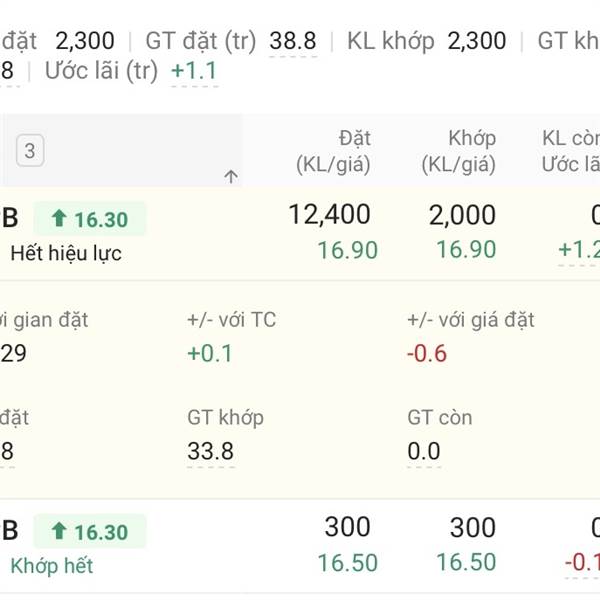Select the KL còn column header
The image size is (600, 600).
571,151
